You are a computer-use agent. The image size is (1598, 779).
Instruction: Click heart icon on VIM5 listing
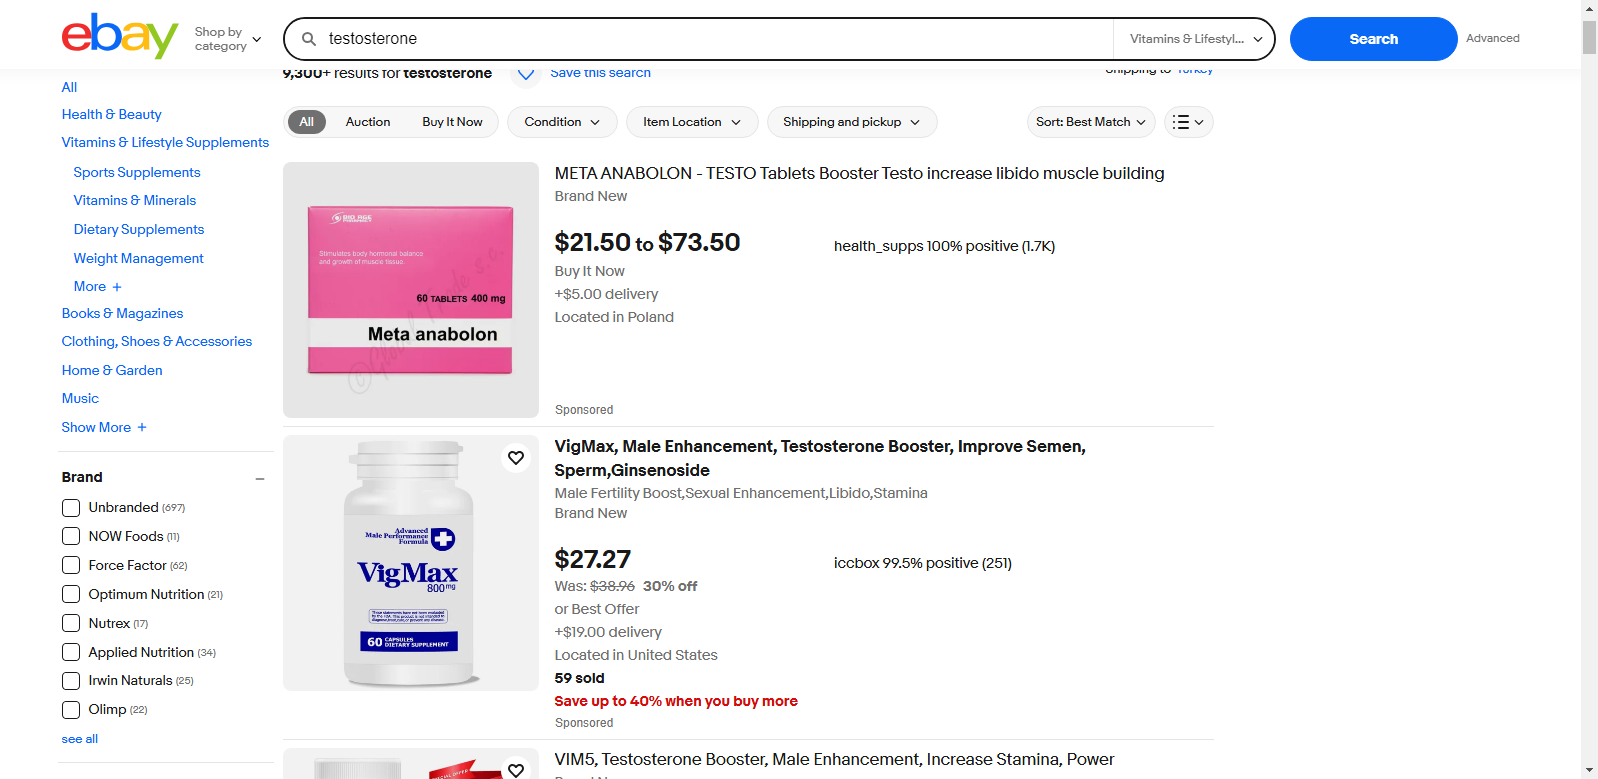[516, 770]
